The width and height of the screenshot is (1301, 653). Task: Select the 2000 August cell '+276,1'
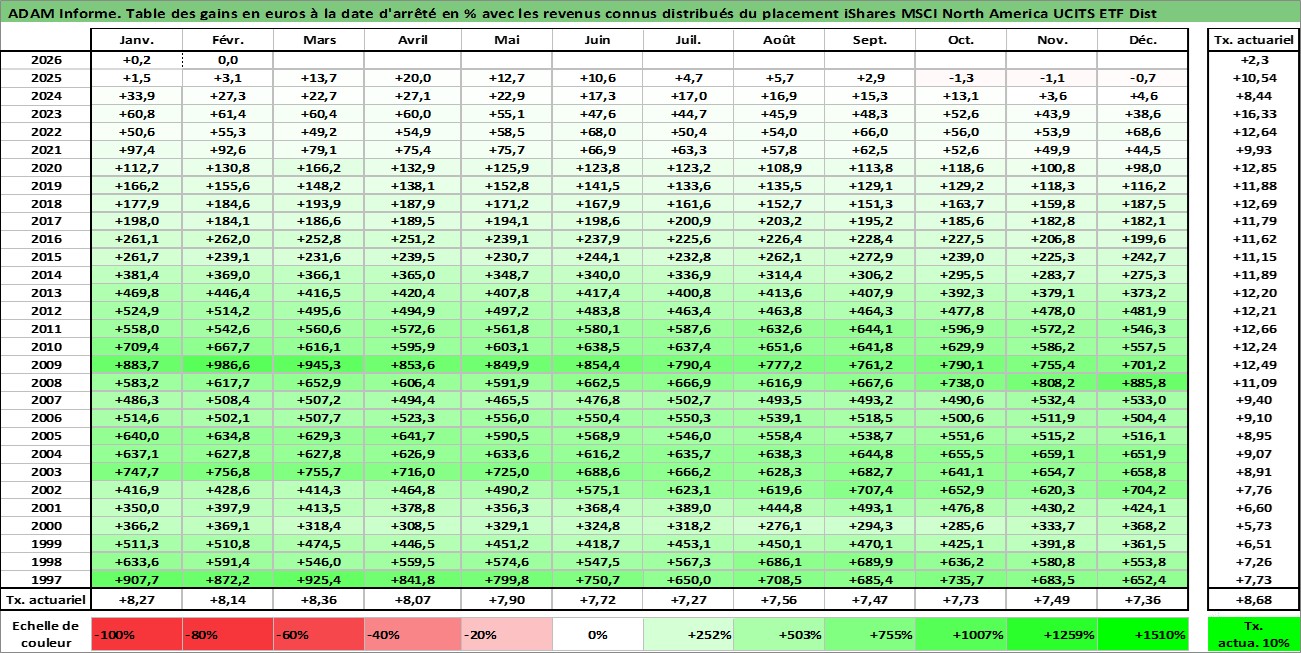(778, 526)
